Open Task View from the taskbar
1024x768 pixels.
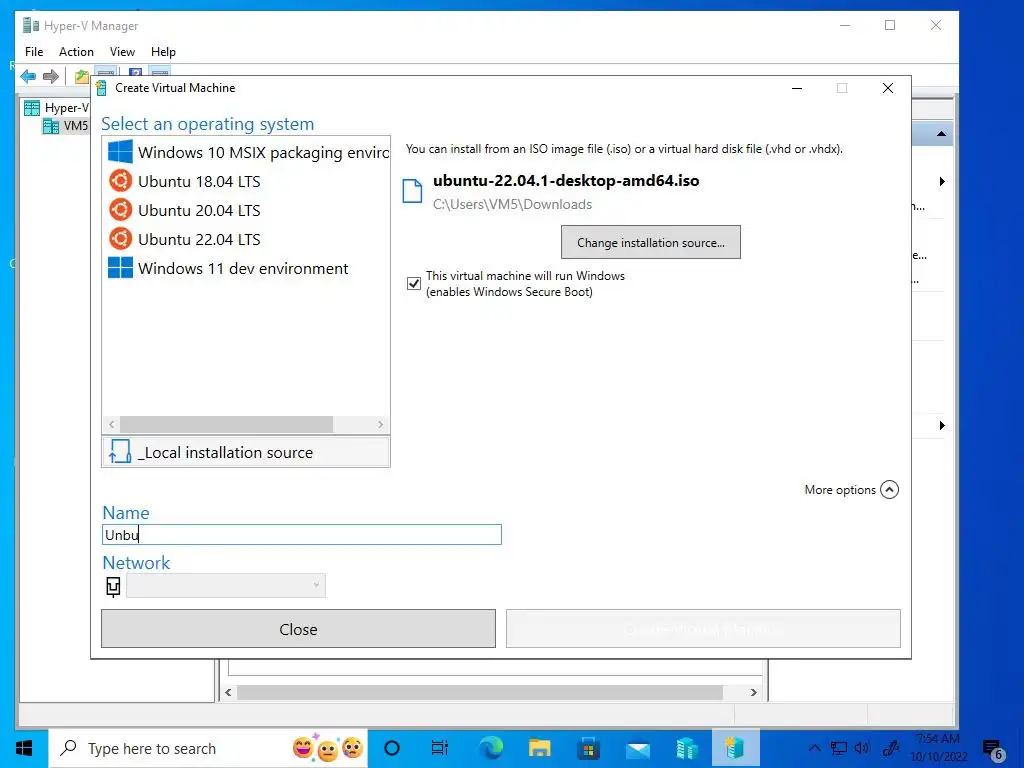coord(440,748)
